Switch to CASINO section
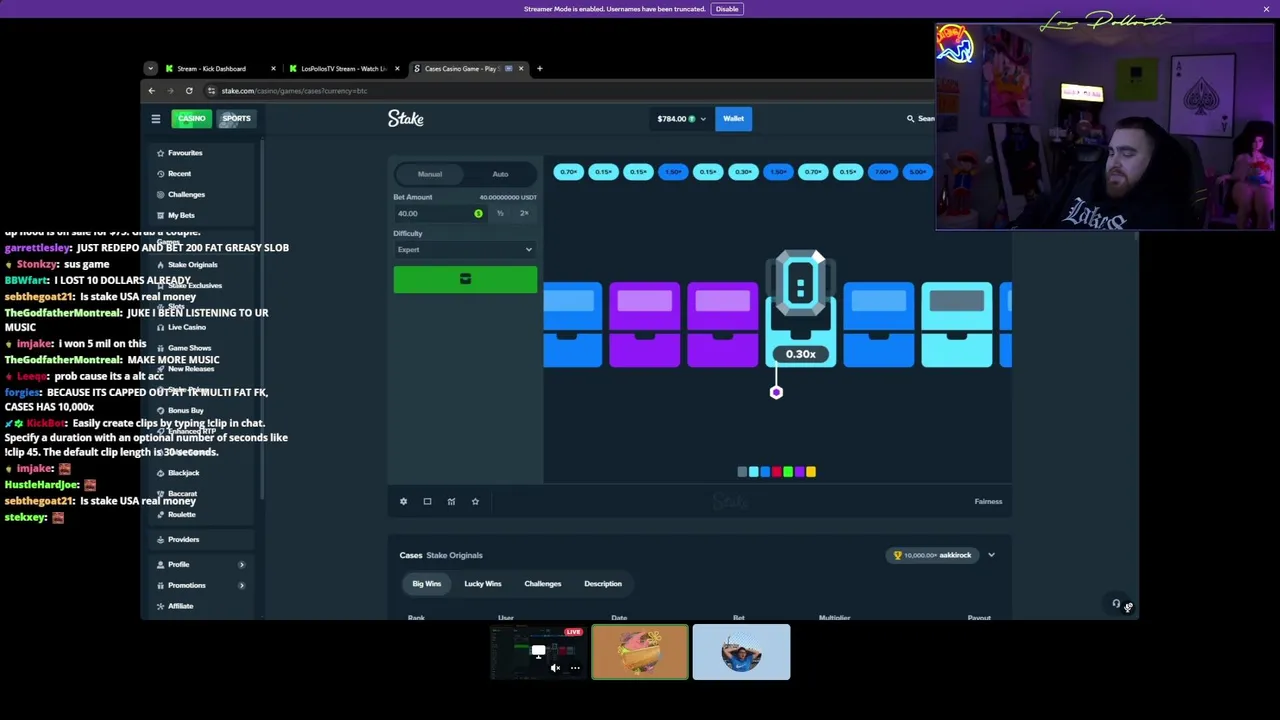Viewport: 1280px width, 720px height. [191, 119]
